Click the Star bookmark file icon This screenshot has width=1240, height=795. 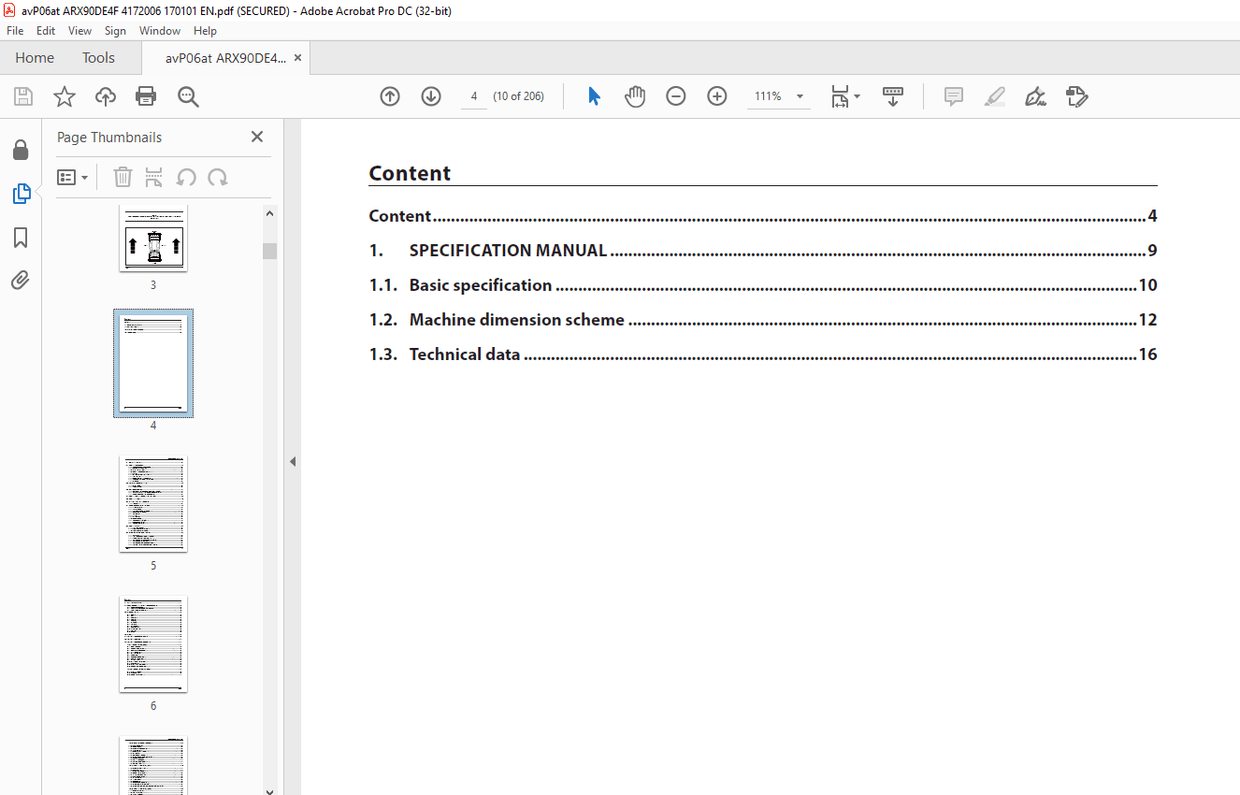64,97
